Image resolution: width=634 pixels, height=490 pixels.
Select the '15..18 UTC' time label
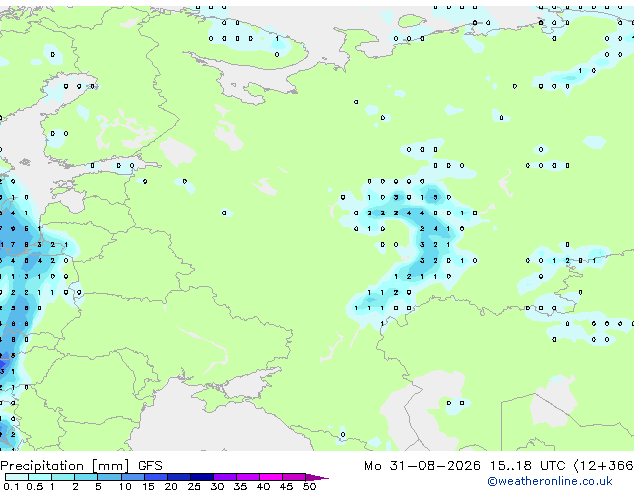click(527, 466)
